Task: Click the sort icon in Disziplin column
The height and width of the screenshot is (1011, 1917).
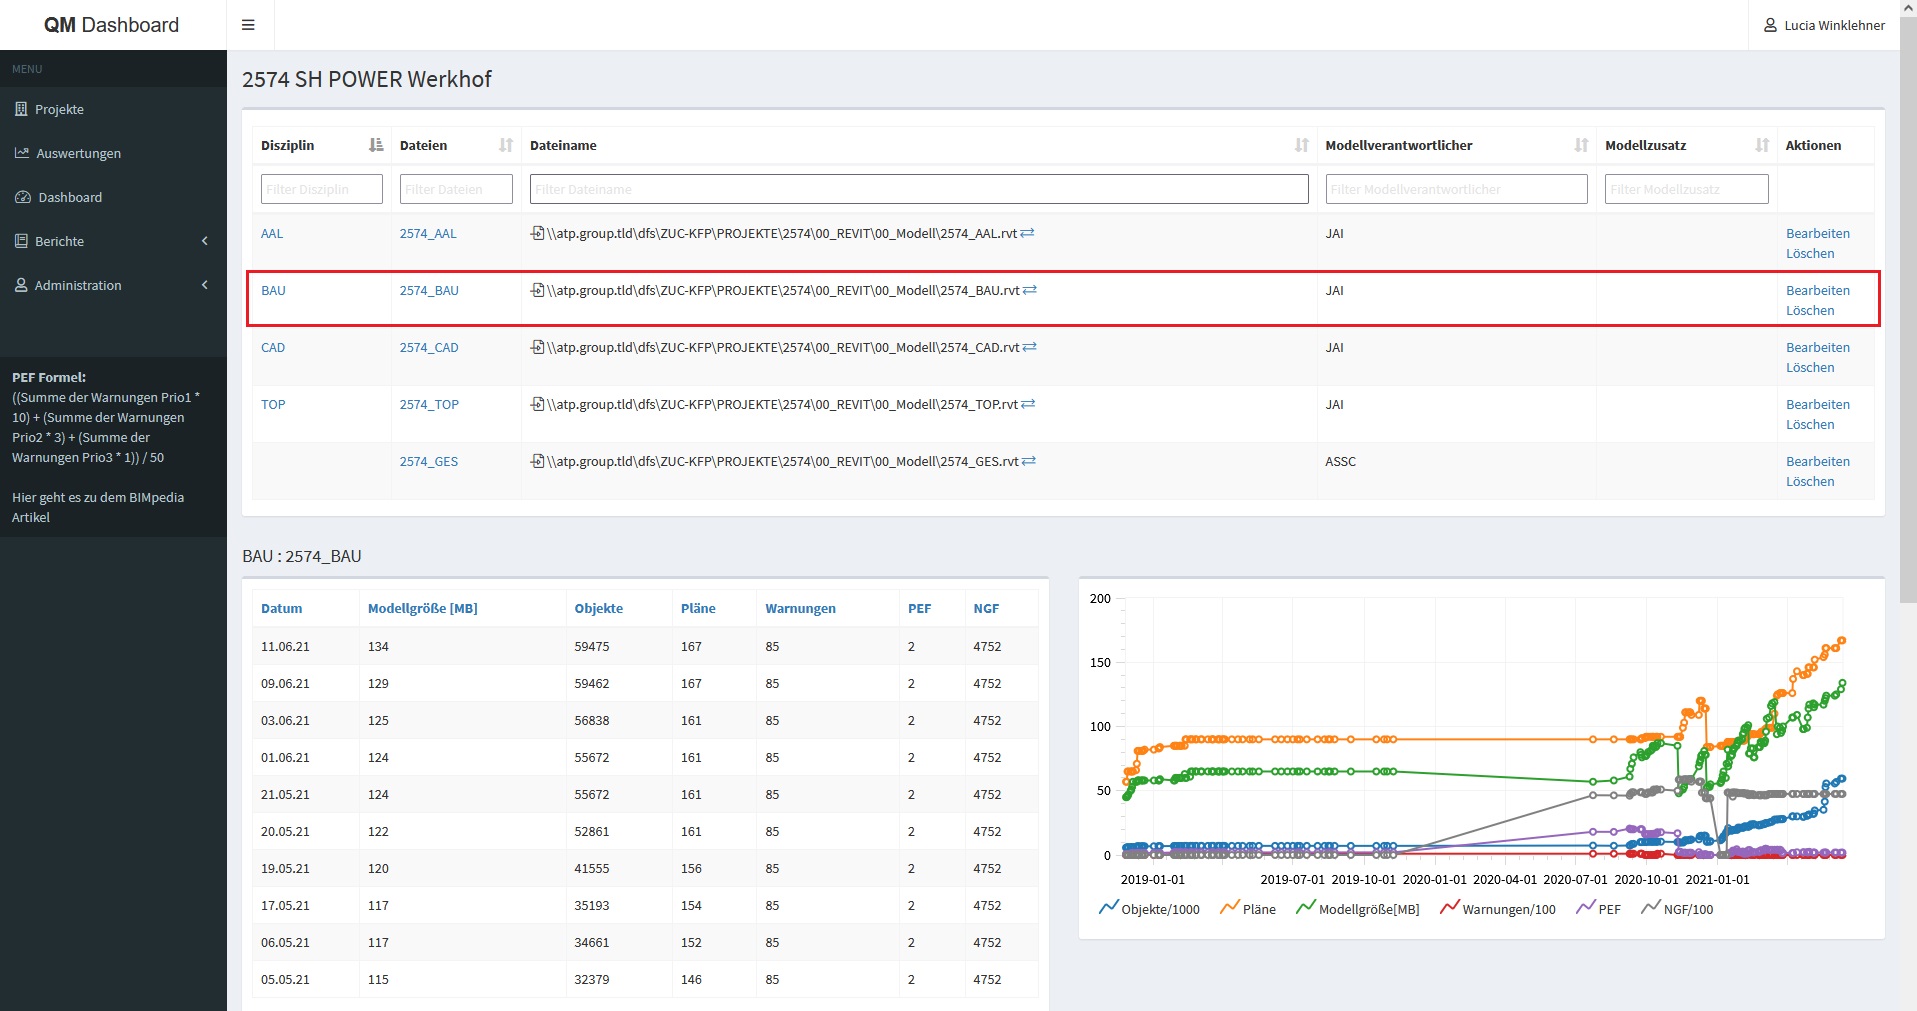Action: (376, 145)
